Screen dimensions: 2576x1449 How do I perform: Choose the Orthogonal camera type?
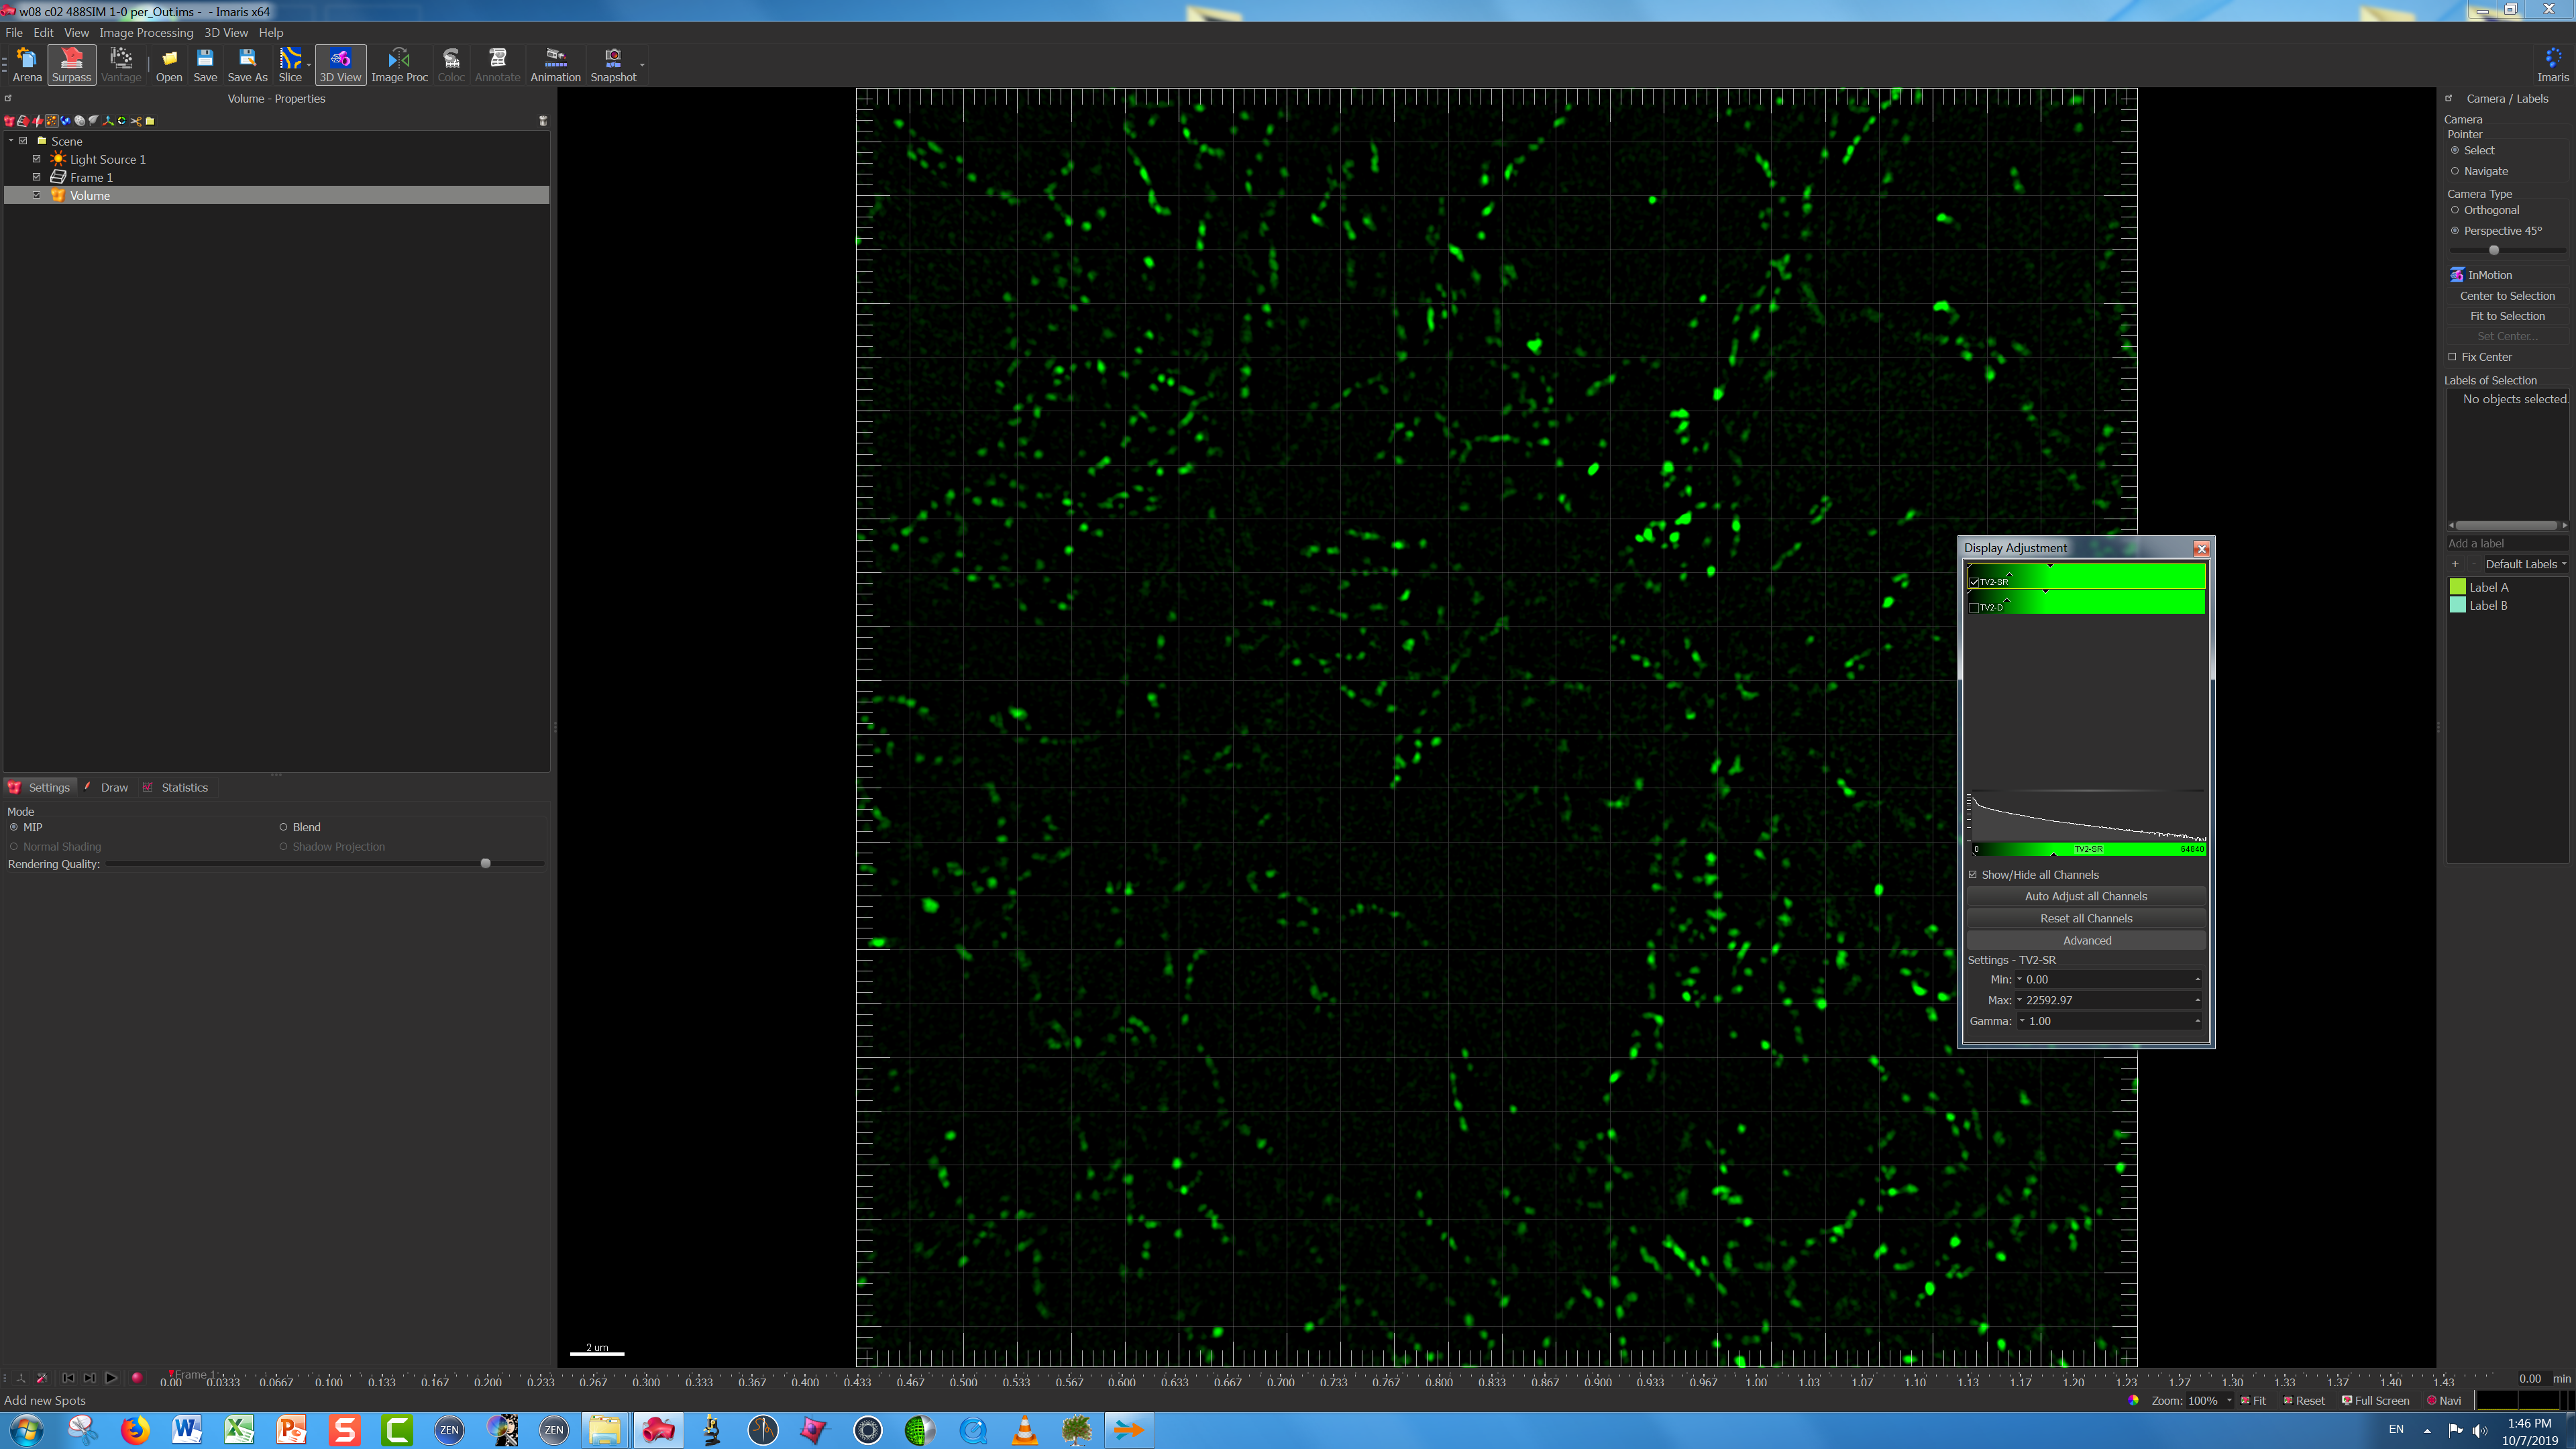[2455, 210]
